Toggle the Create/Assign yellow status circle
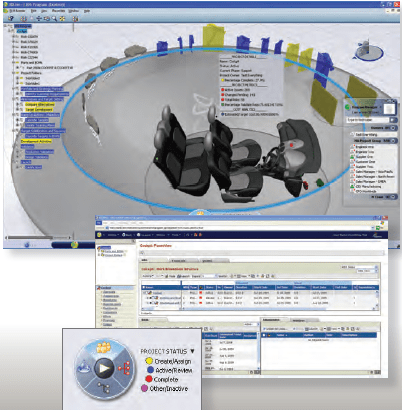The image size is (402, 410). click(x=149, y=361)
